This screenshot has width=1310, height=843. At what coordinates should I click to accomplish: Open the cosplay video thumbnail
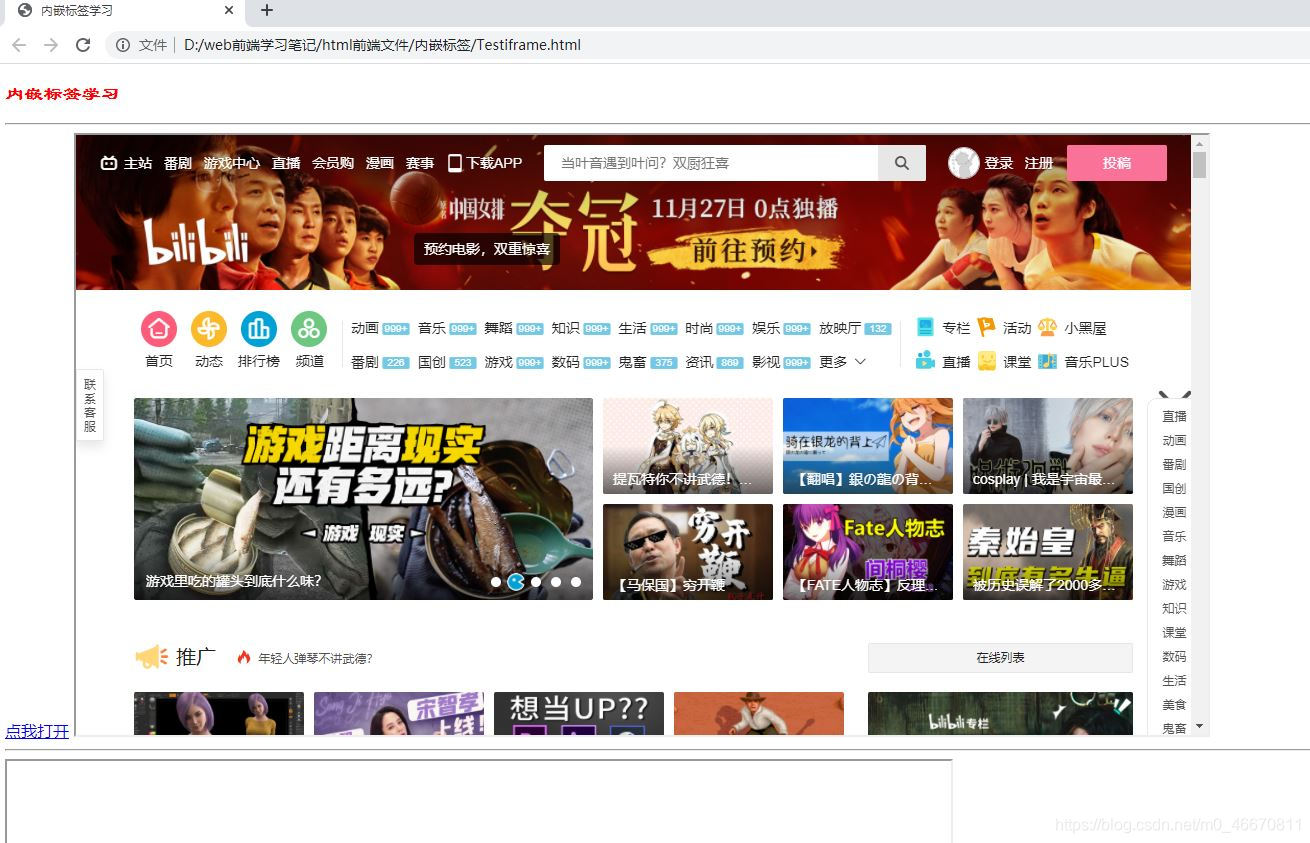[1048, 446]
